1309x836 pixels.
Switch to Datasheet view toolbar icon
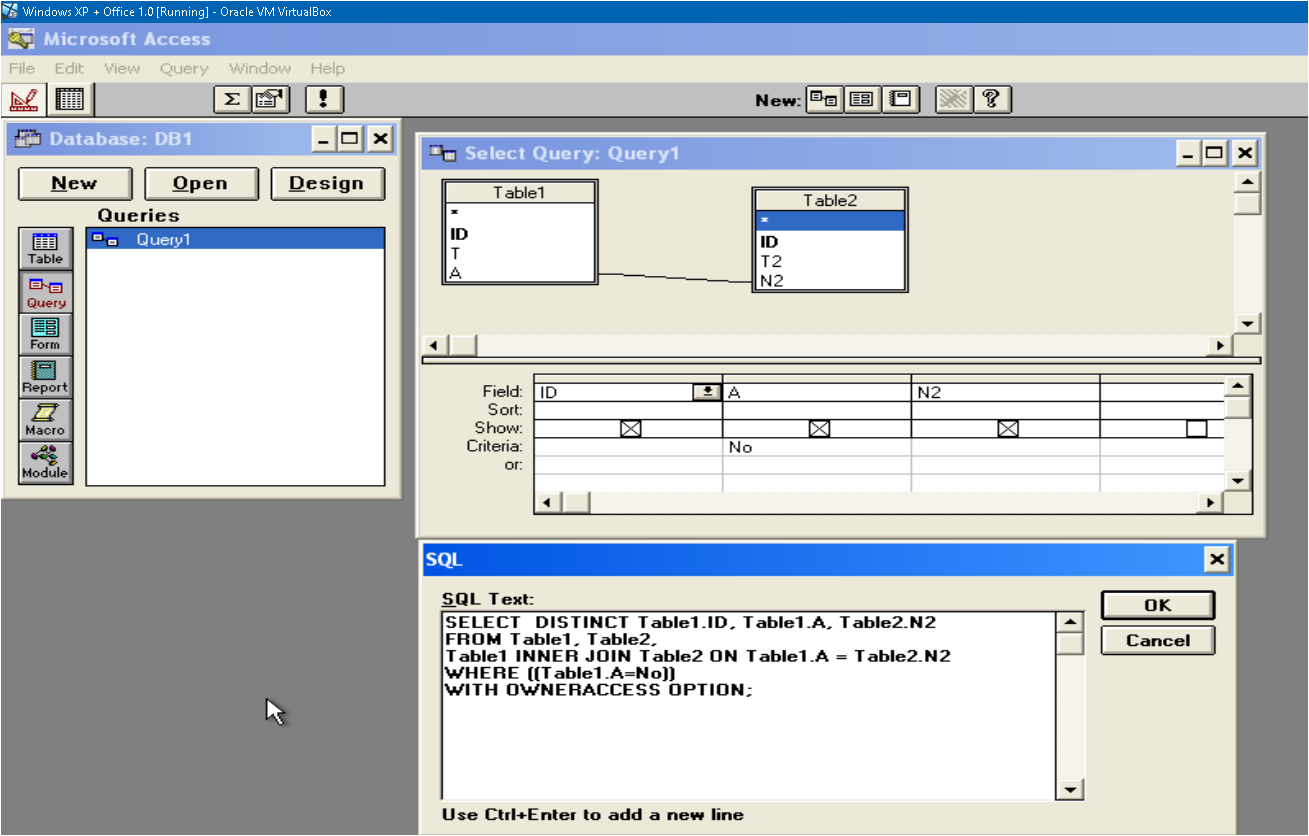pyautogui.click(x=69, y=99)
